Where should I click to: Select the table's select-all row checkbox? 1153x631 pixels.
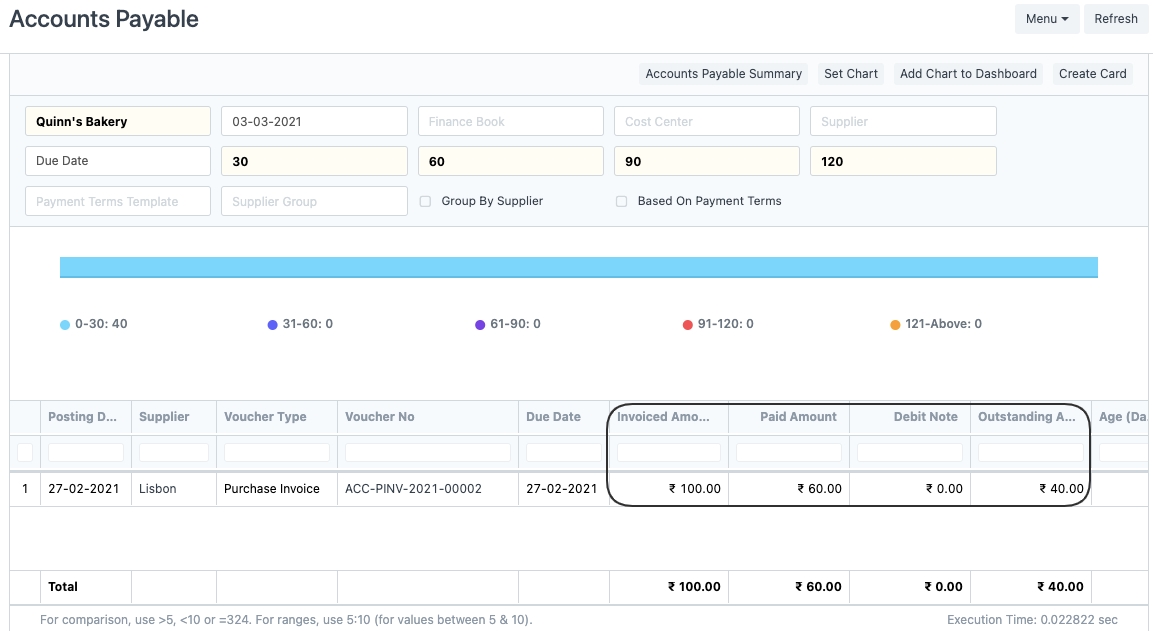click(x=25, y=453)
